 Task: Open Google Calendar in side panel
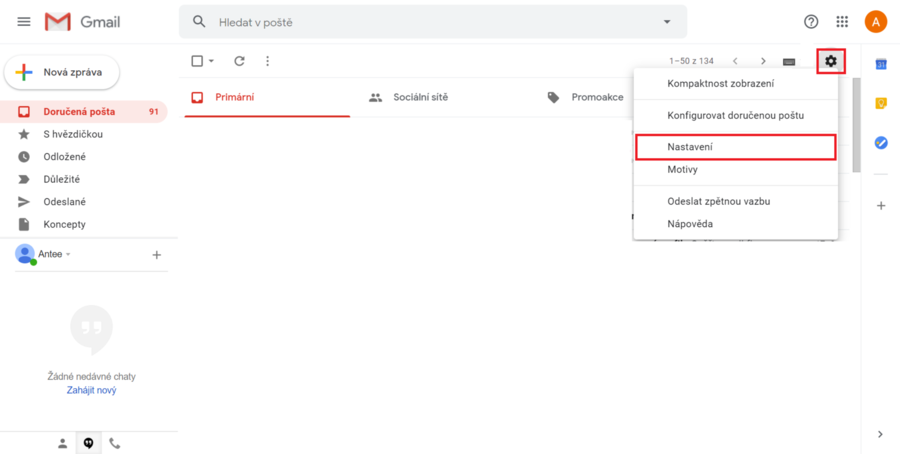[x=881, y=64]
